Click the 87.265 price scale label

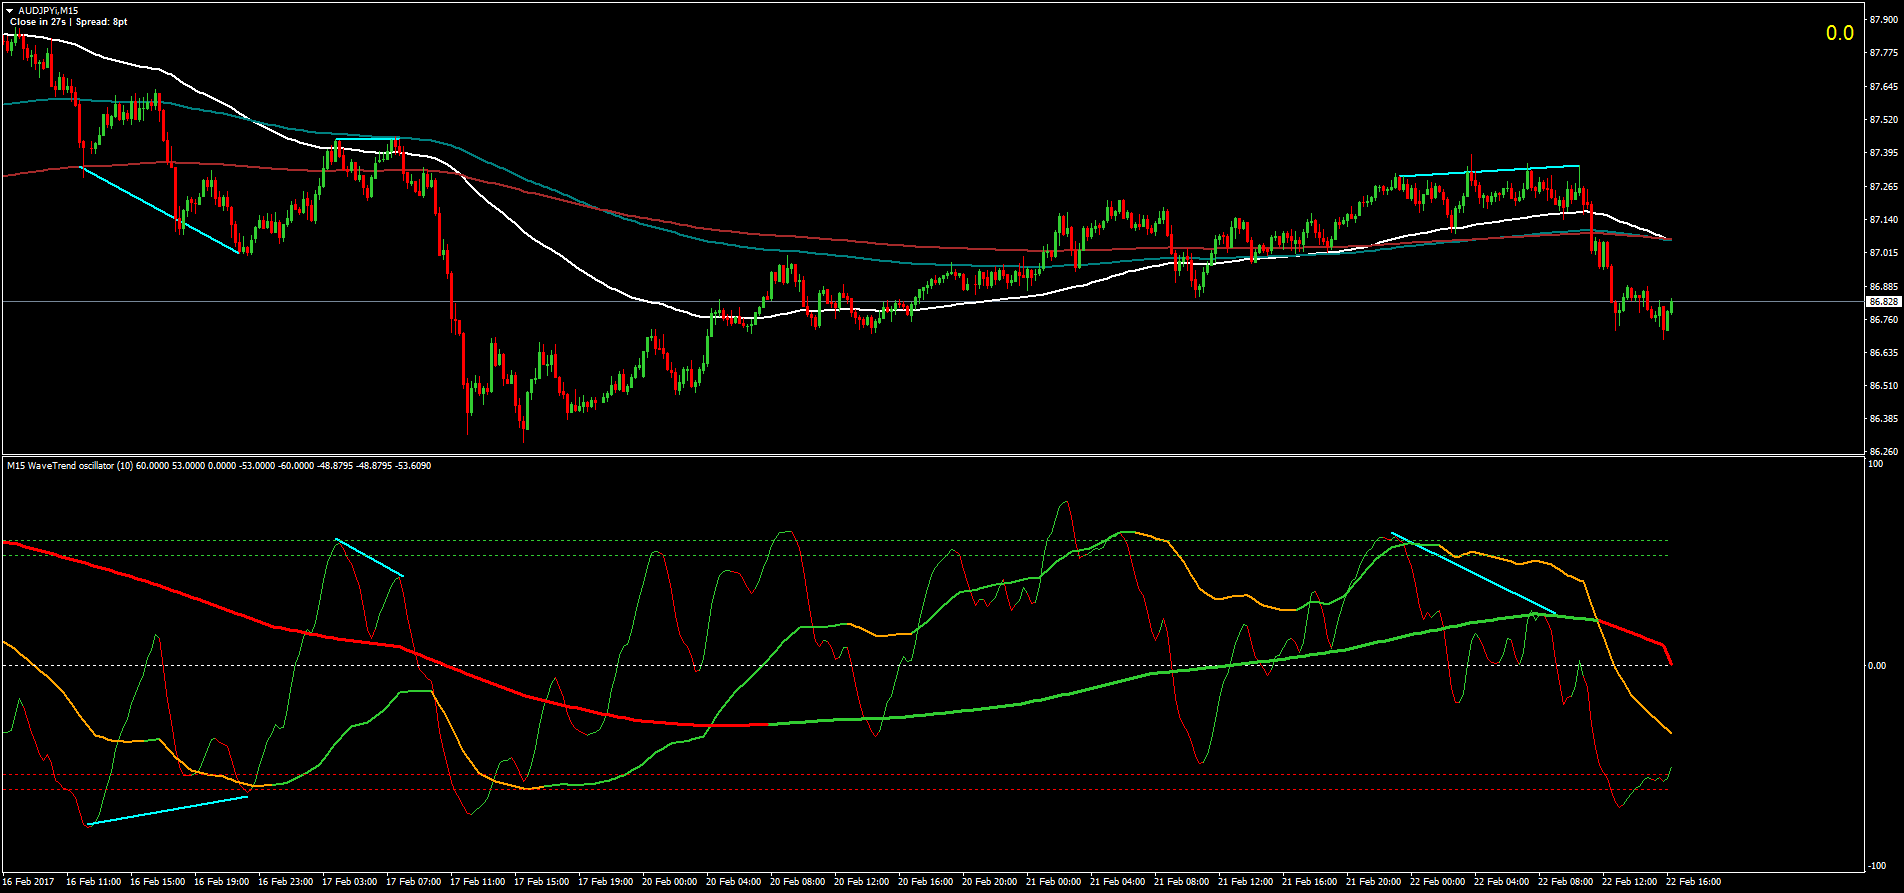pos(1883,187)
